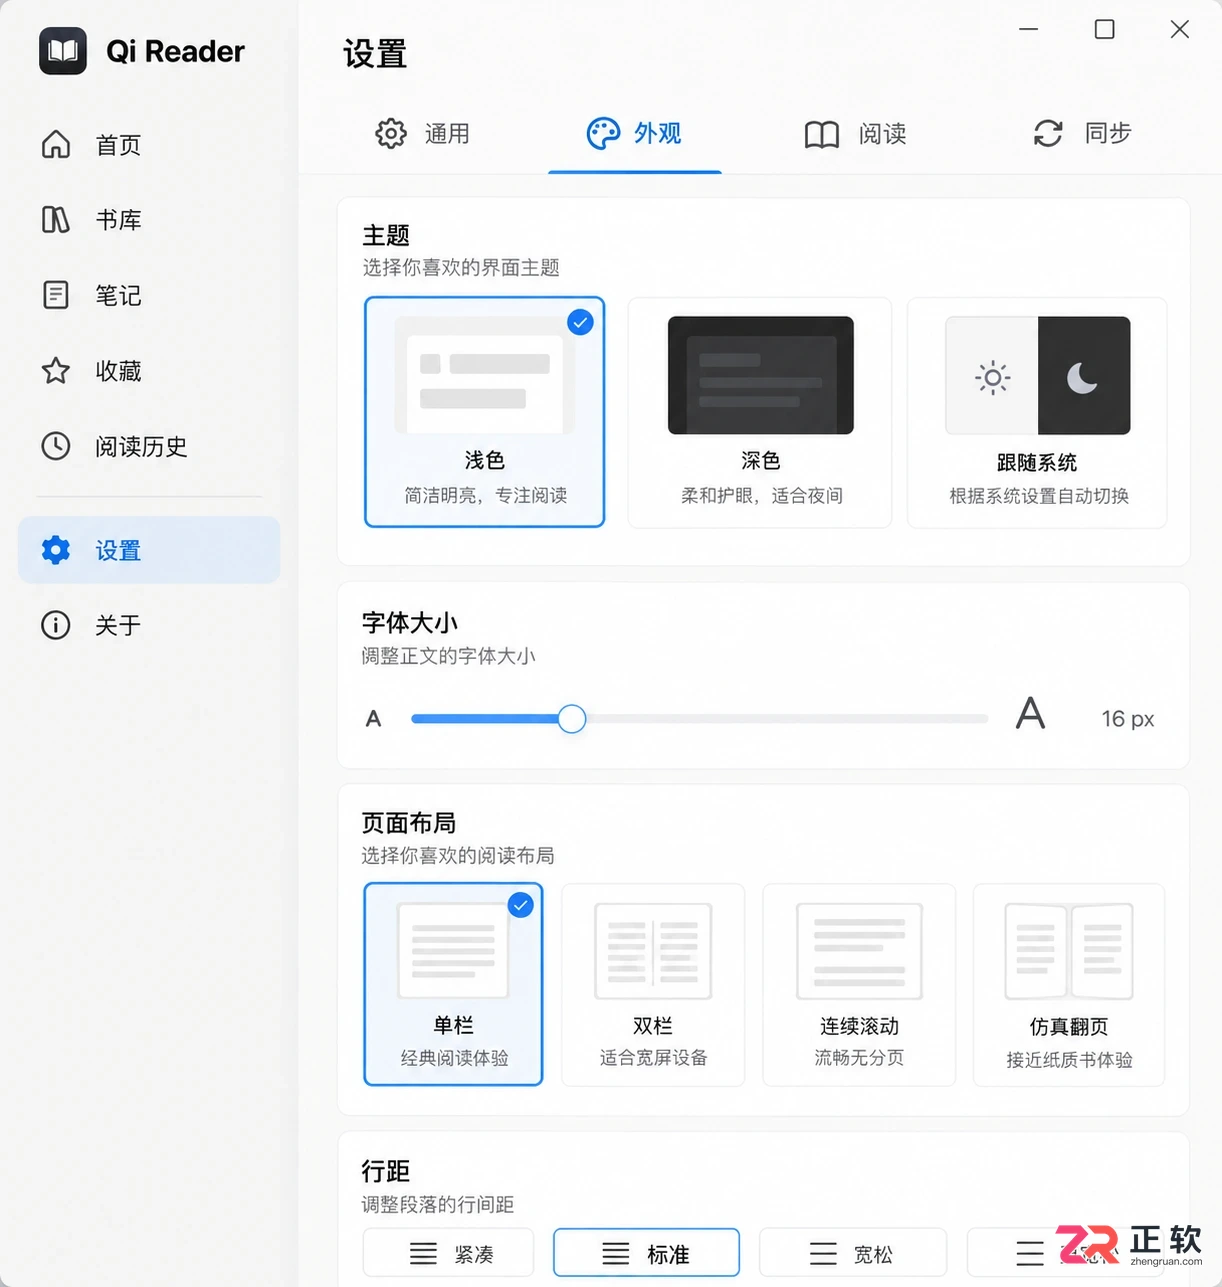Screen dimensions: 1222x1287
Task: Switch to the 同步 tab
Action: pyautogui.click(x=1082, y=134)
